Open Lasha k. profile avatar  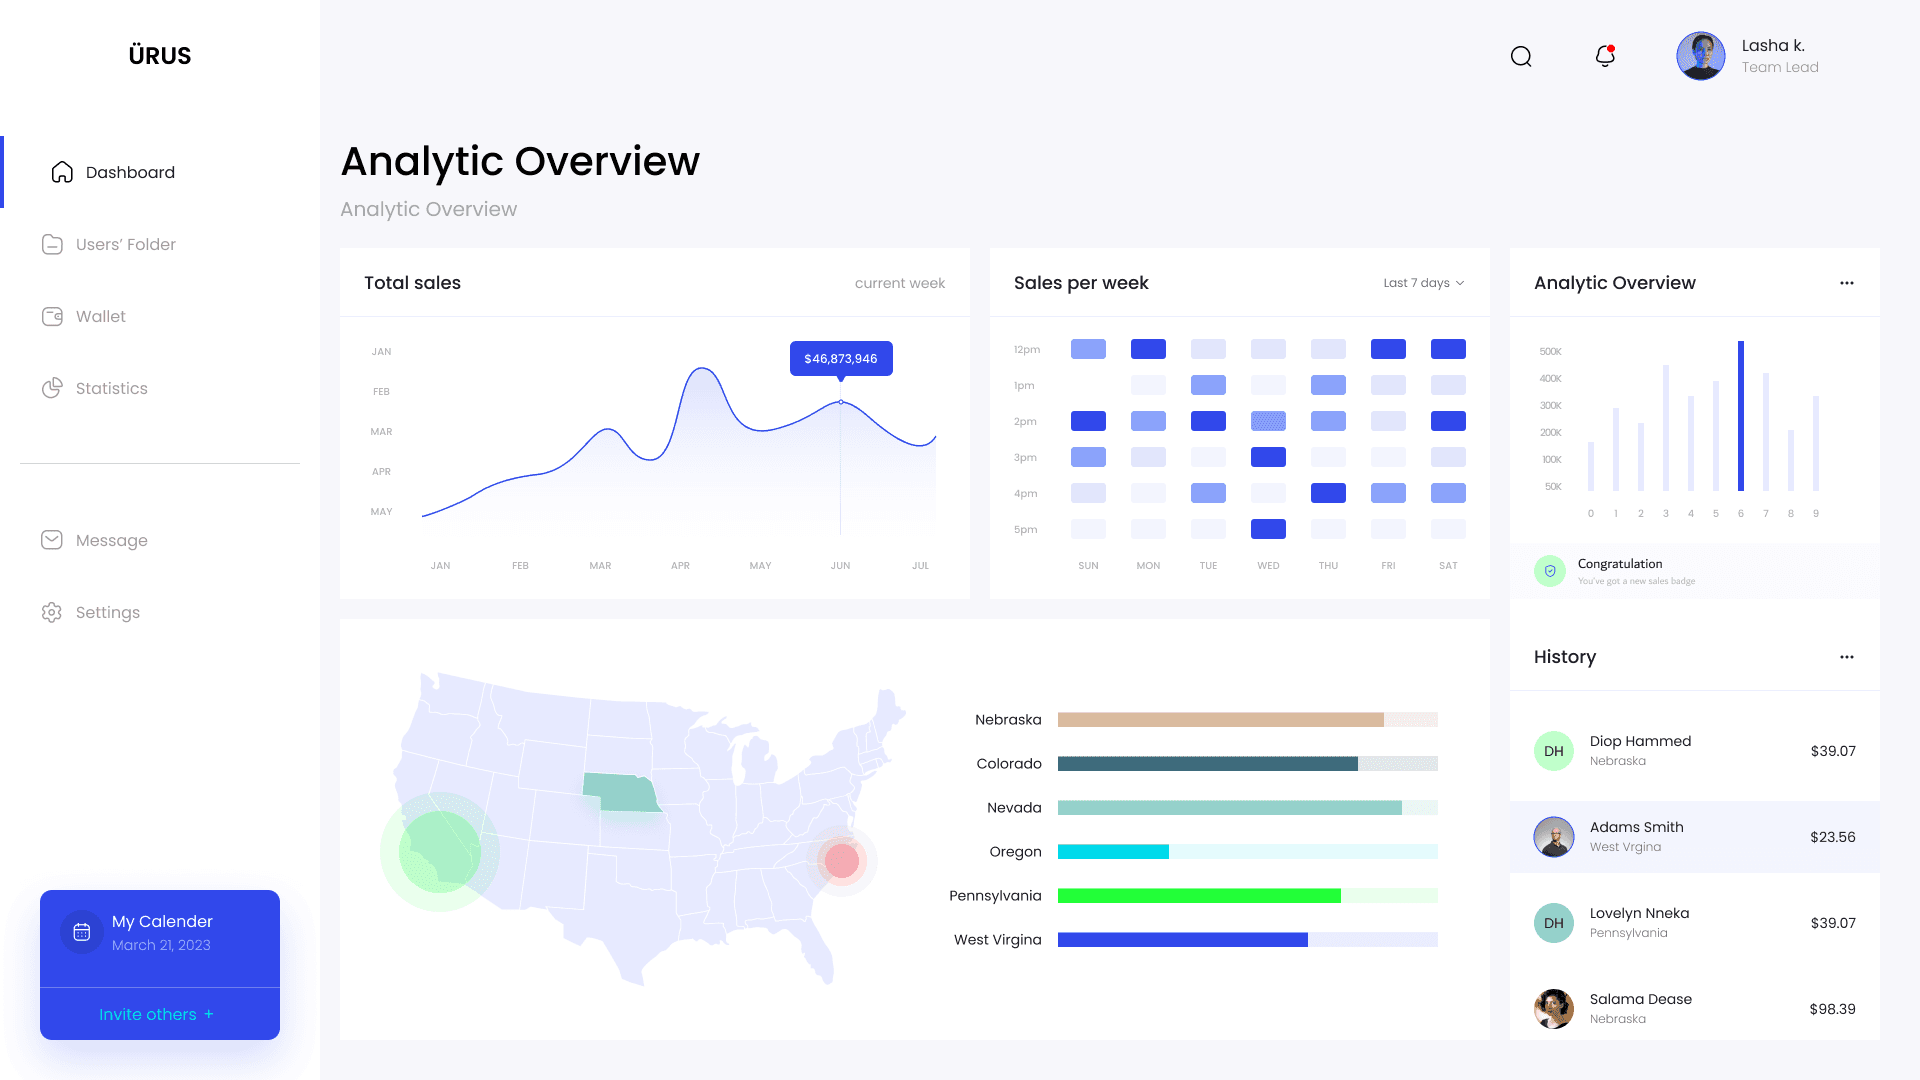pyautogui.click(x=1700, y=56)
